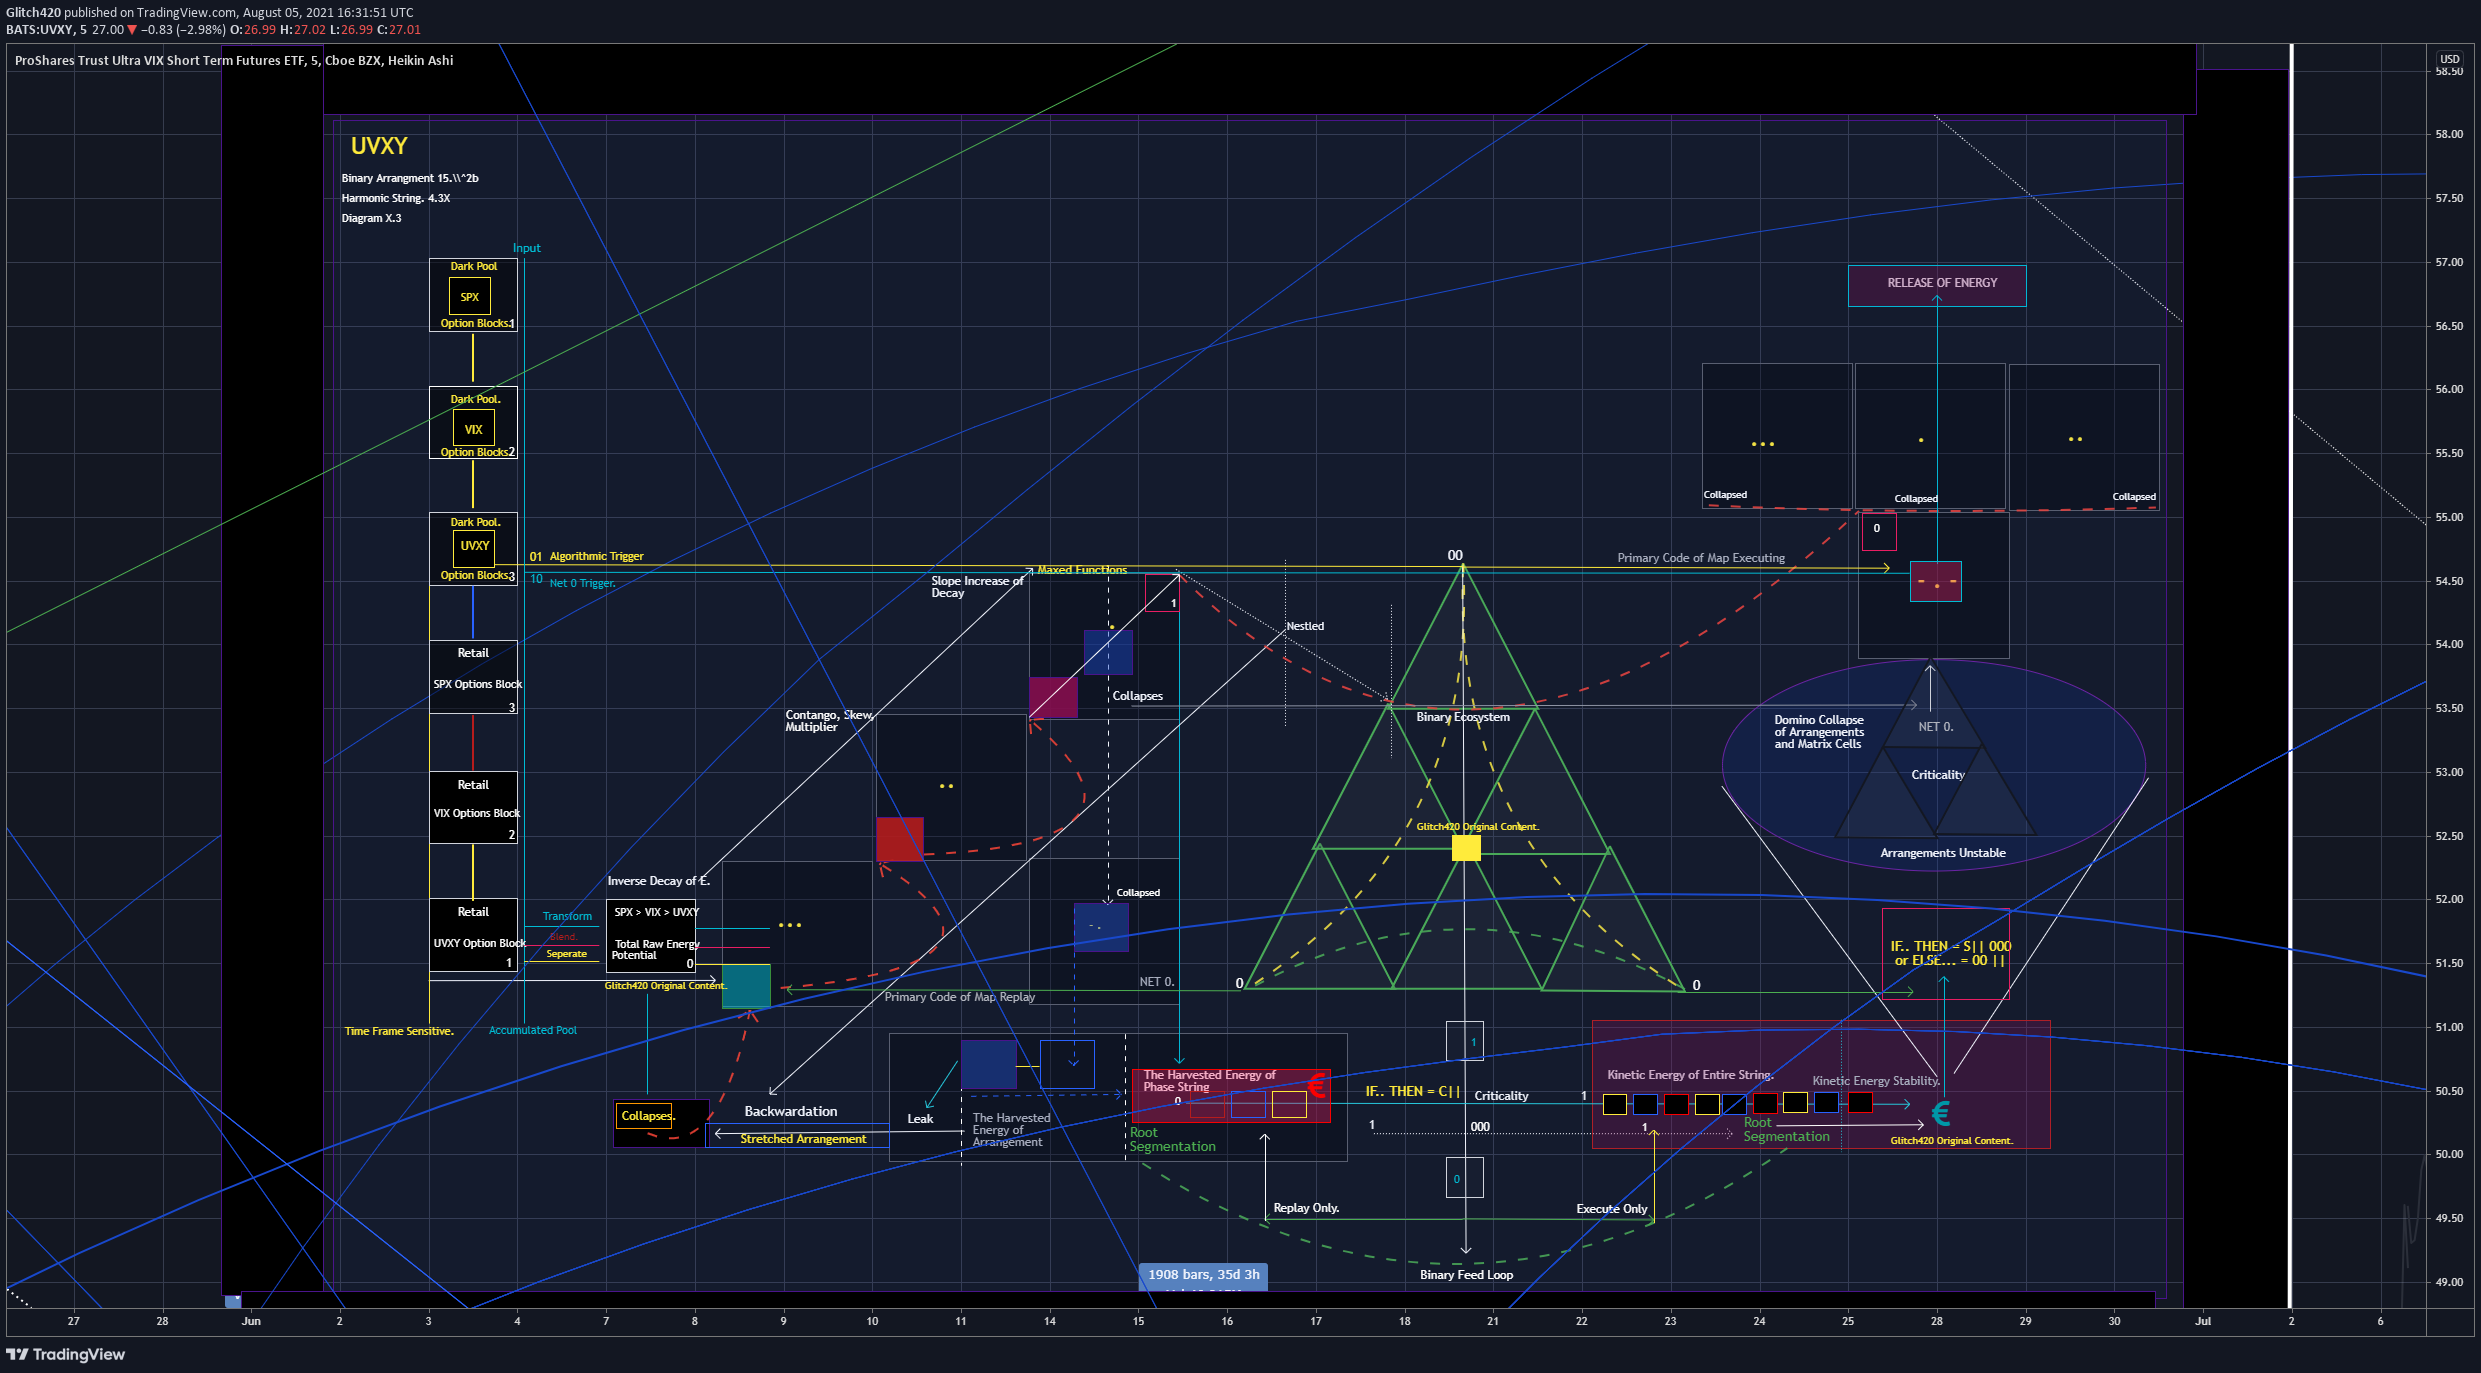Click the cyan 'Transform' label
2481x1373 pixels.
coord(567,916)
